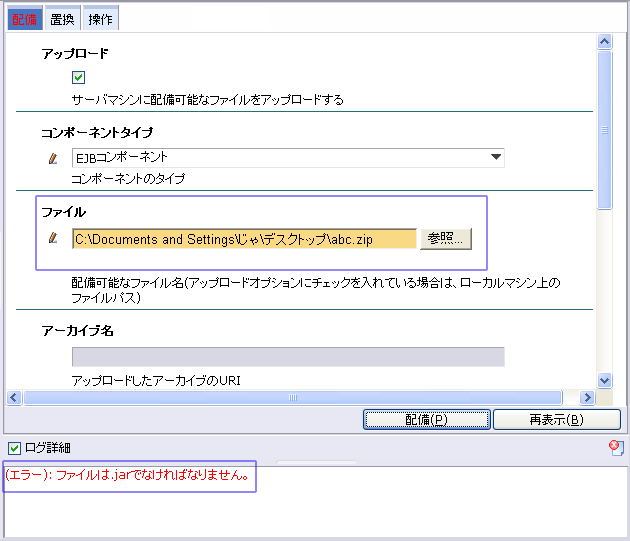The height and width of the screenshot is (541, 630).
Task: Click the horizontal scrollbar right arrow
Action: pos(588,397)
